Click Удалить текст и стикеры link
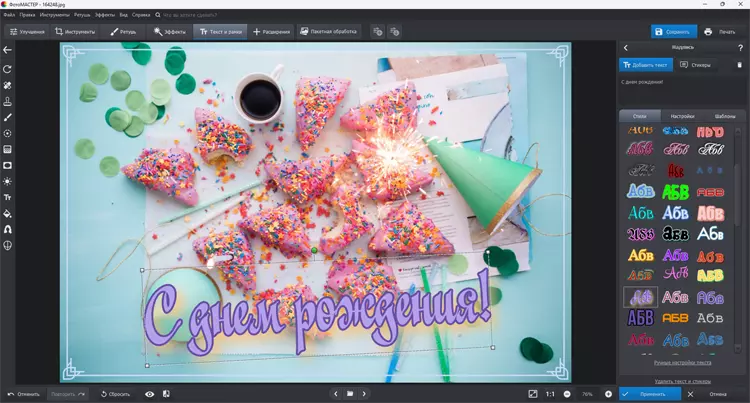Screen dimensions: 750x403 (x=683, y=381)
